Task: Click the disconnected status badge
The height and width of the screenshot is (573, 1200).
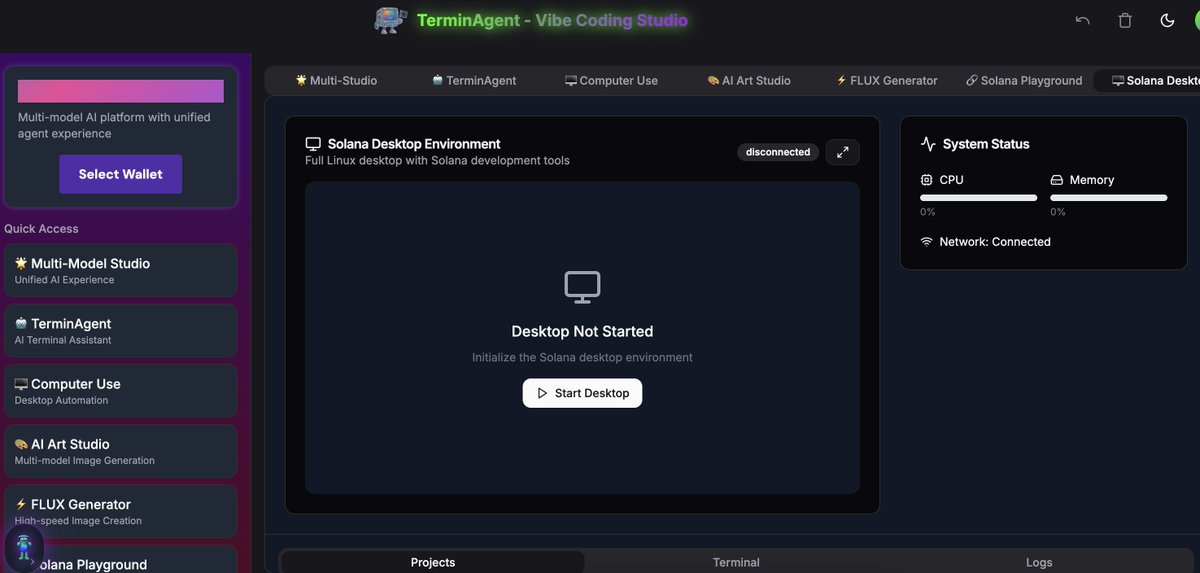Action: [x=778, y=152]
